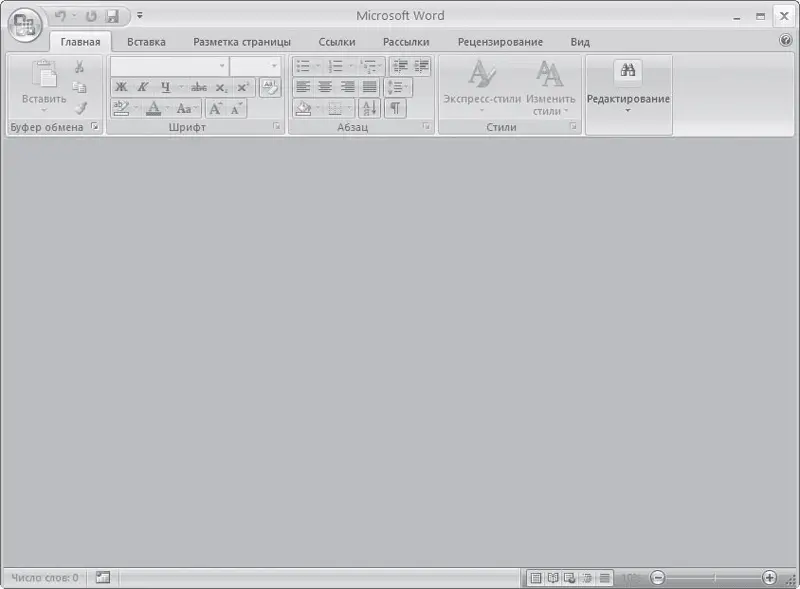
Task: Select the Format Painter brush icon
Action: [80, 107]
